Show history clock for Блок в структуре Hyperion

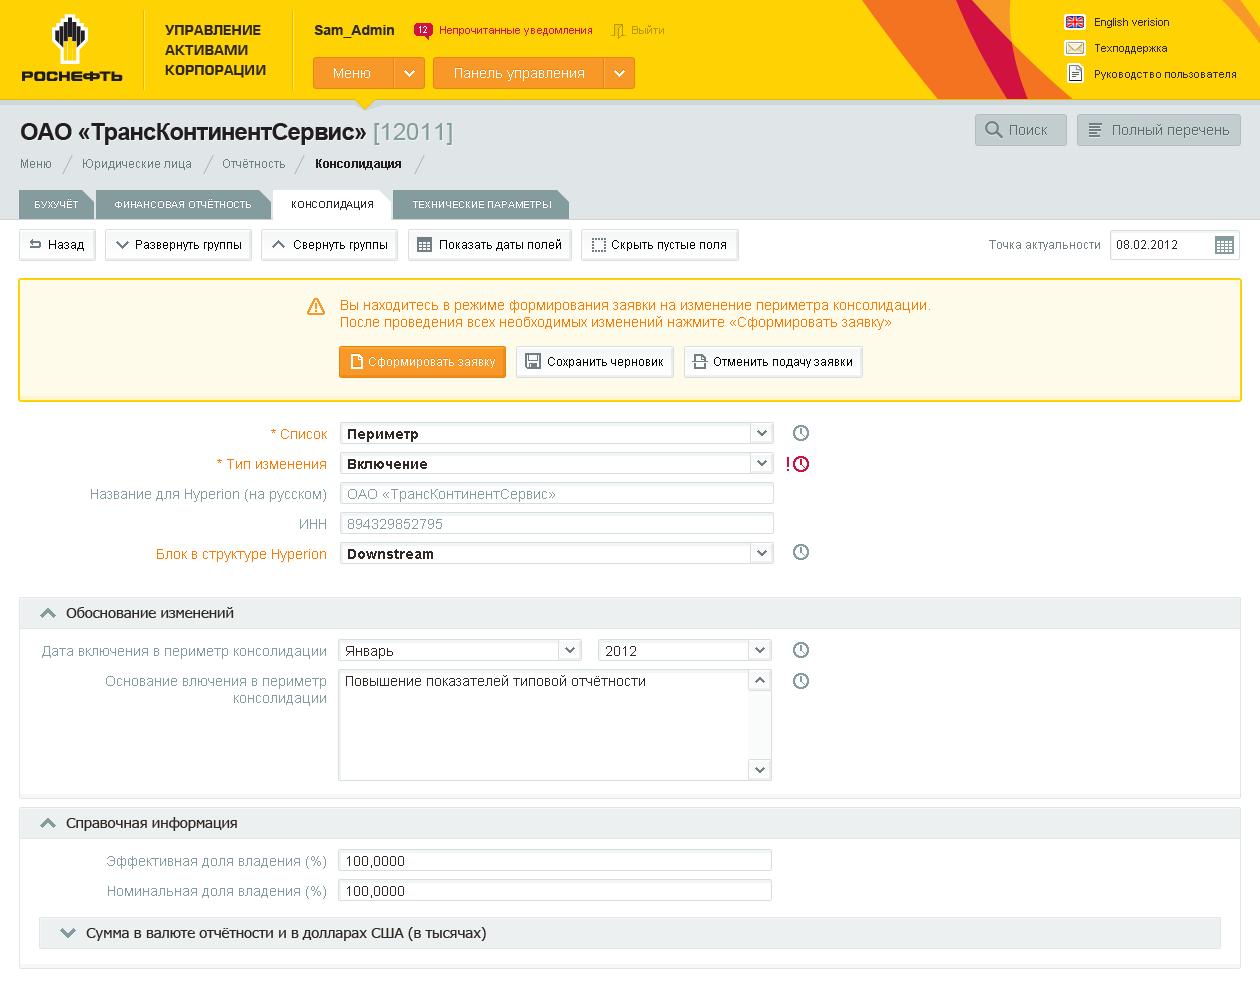pyautogui.click(x=801, y=552)
